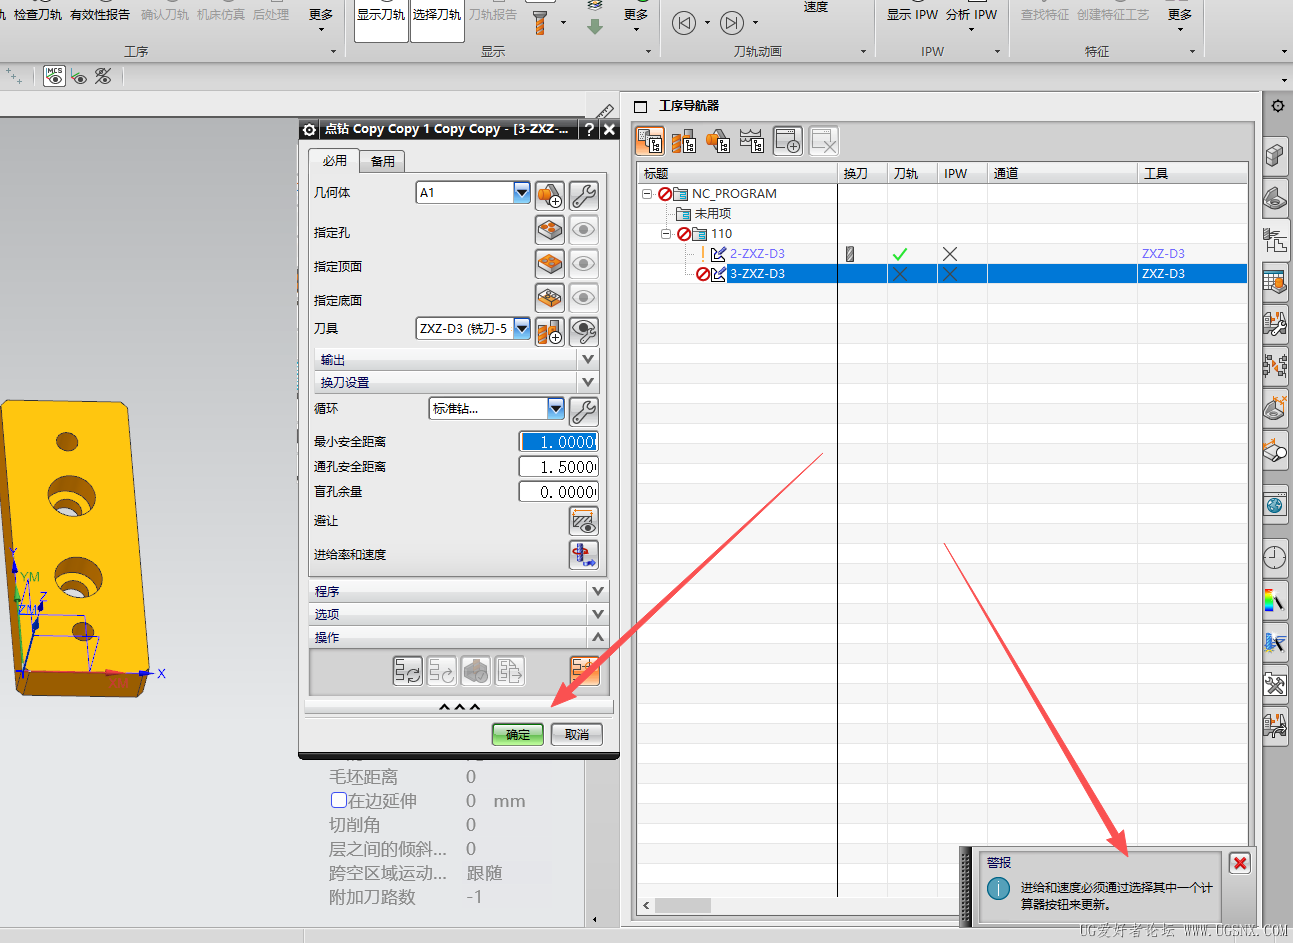The image size is (1293, 943).
Task: Open the assembly navigator sidebar tab
Action: tap(1275, 155)
